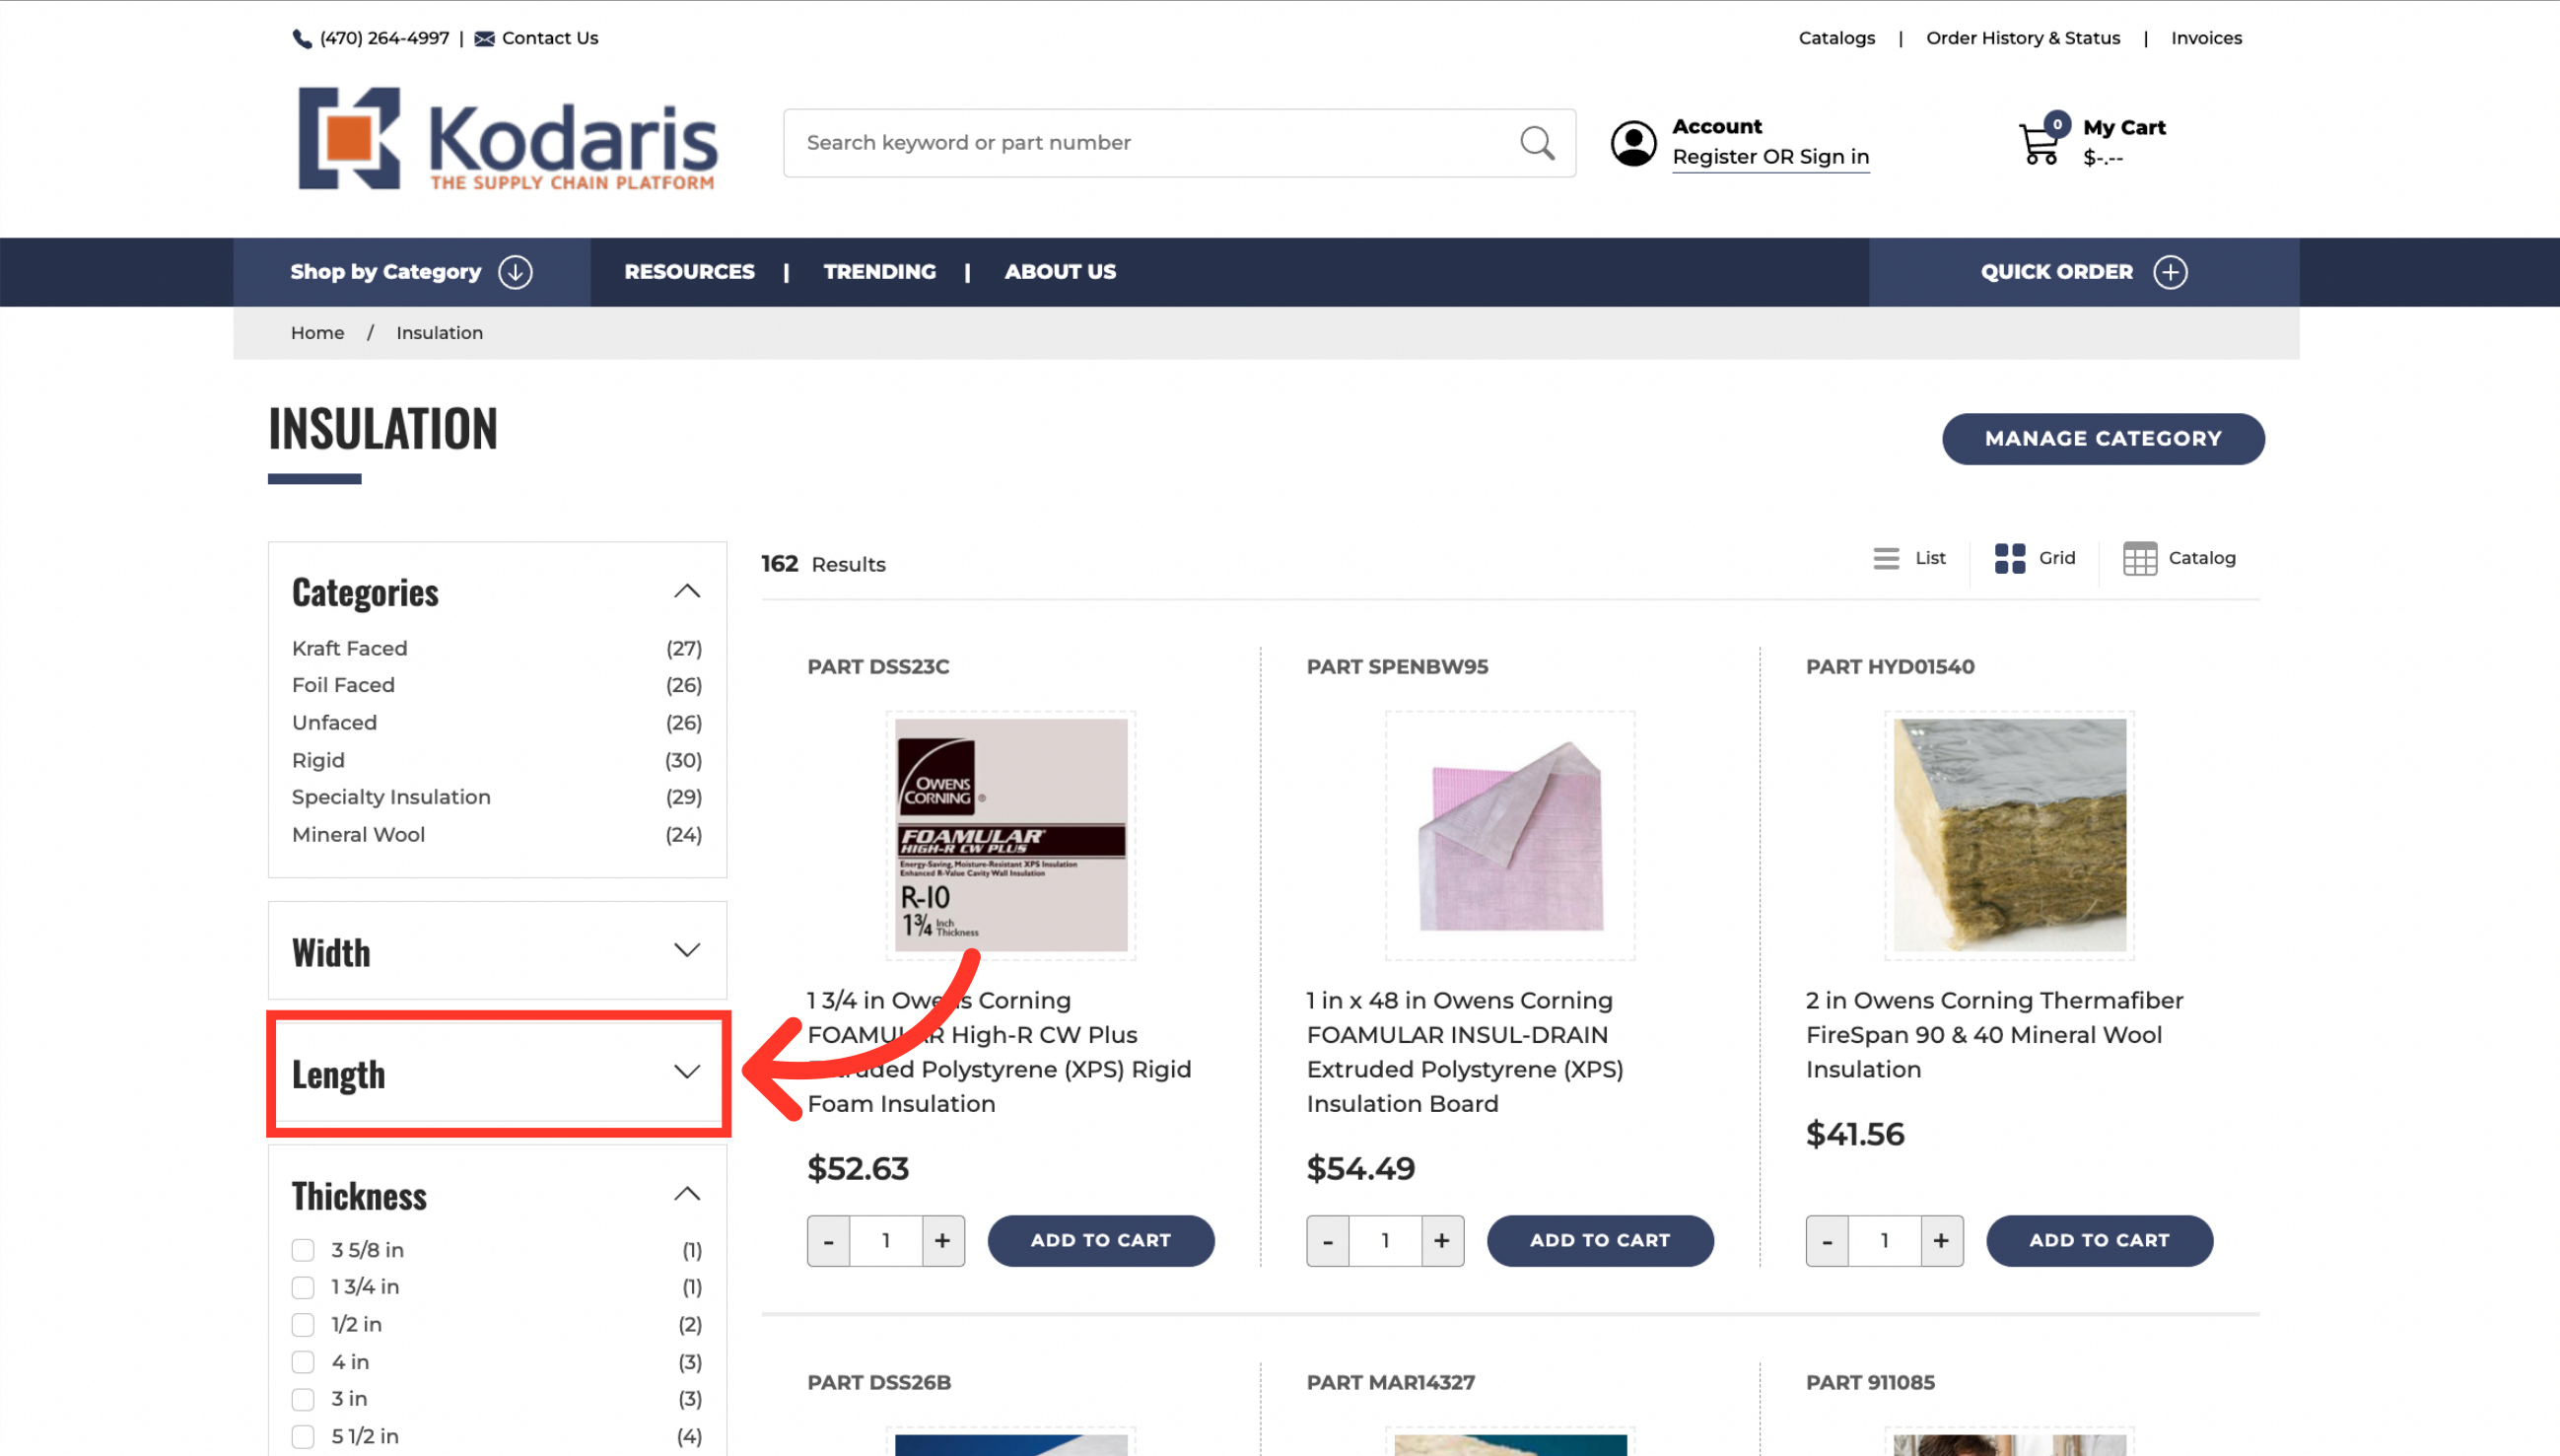Switch to Catalog view icon
2560x1456 pixels.
tap(2139, 558)
